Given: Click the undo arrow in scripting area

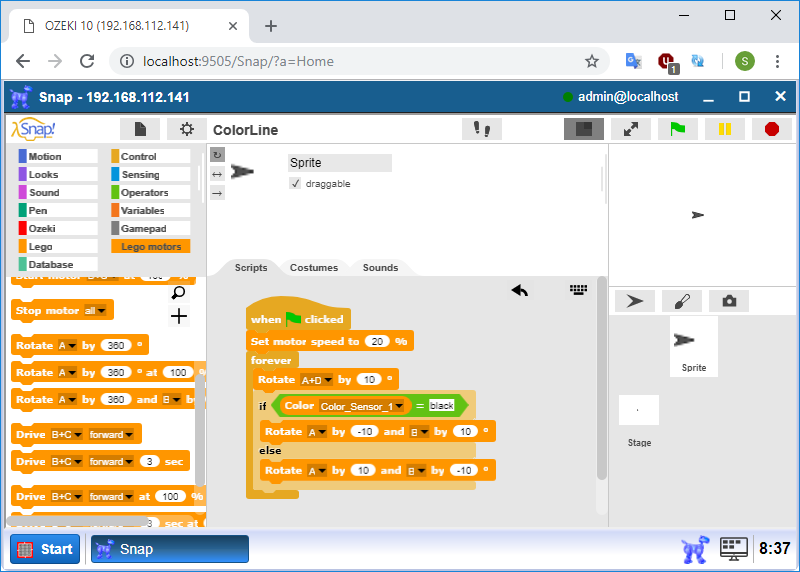Looking at the screenshot, I should [520, 290].
